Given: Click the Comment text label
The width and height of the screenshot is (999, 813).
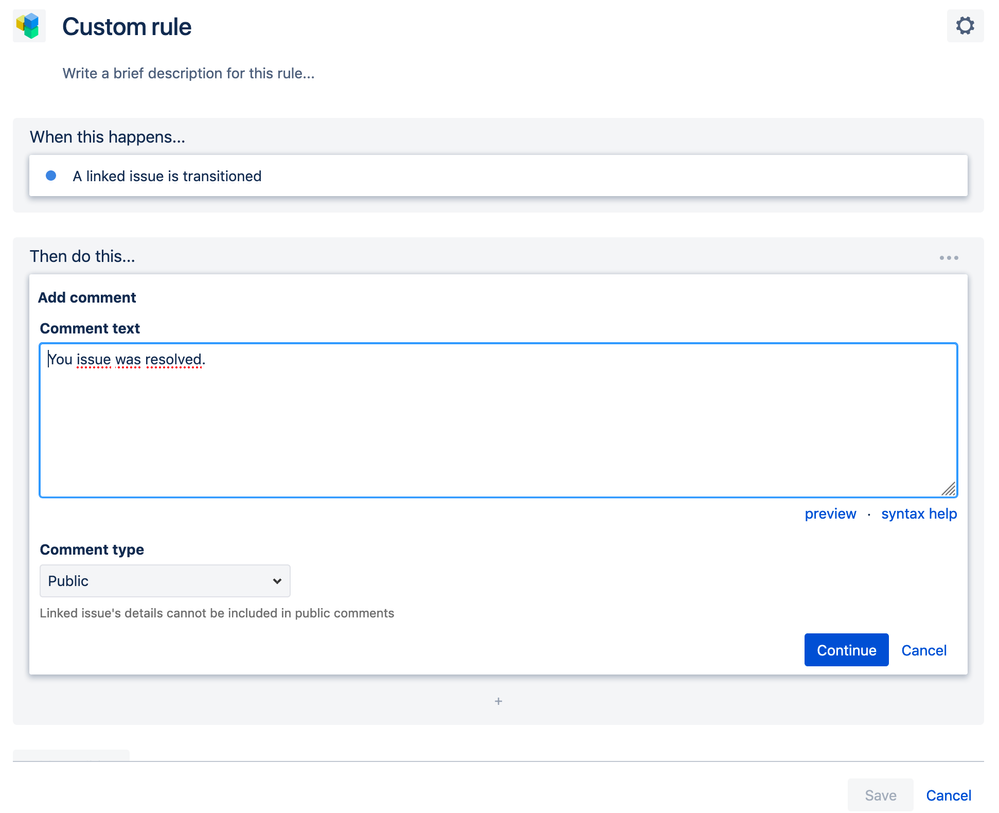Looking at the screenshot, I should (90, 328).
